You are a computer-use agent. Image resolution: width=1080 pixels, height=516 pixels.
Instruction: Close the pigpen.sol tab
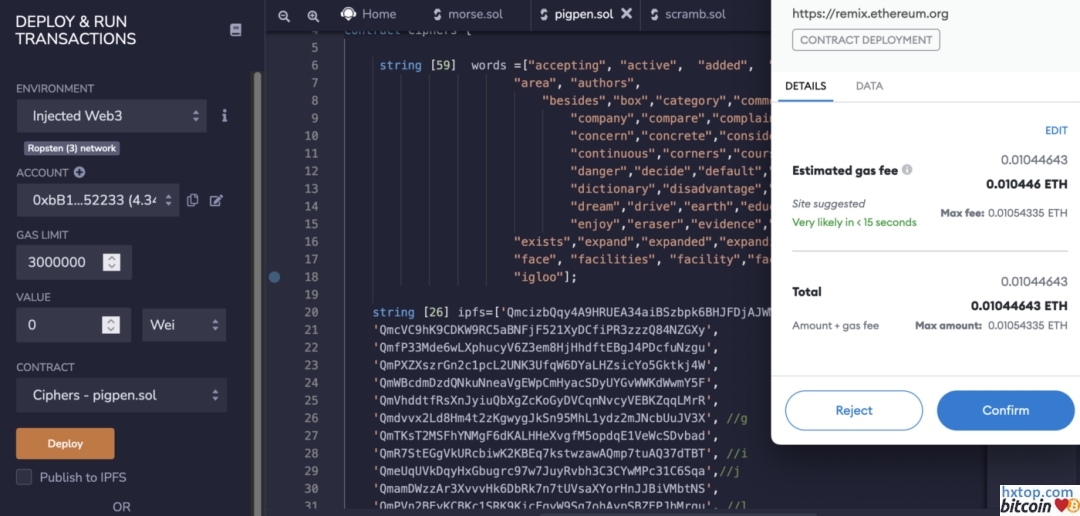point(626,14)
